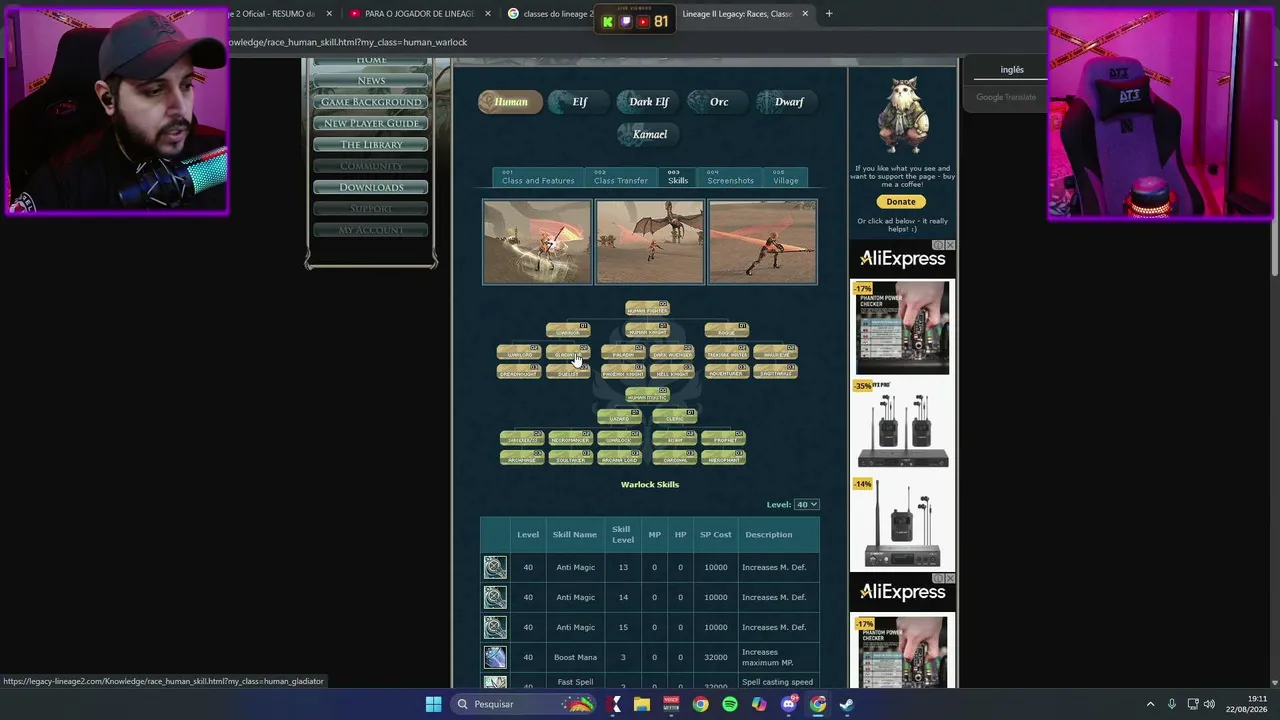Click the yellow Donate button
The image size is (1280, 720).
click(x=901, y=202)
